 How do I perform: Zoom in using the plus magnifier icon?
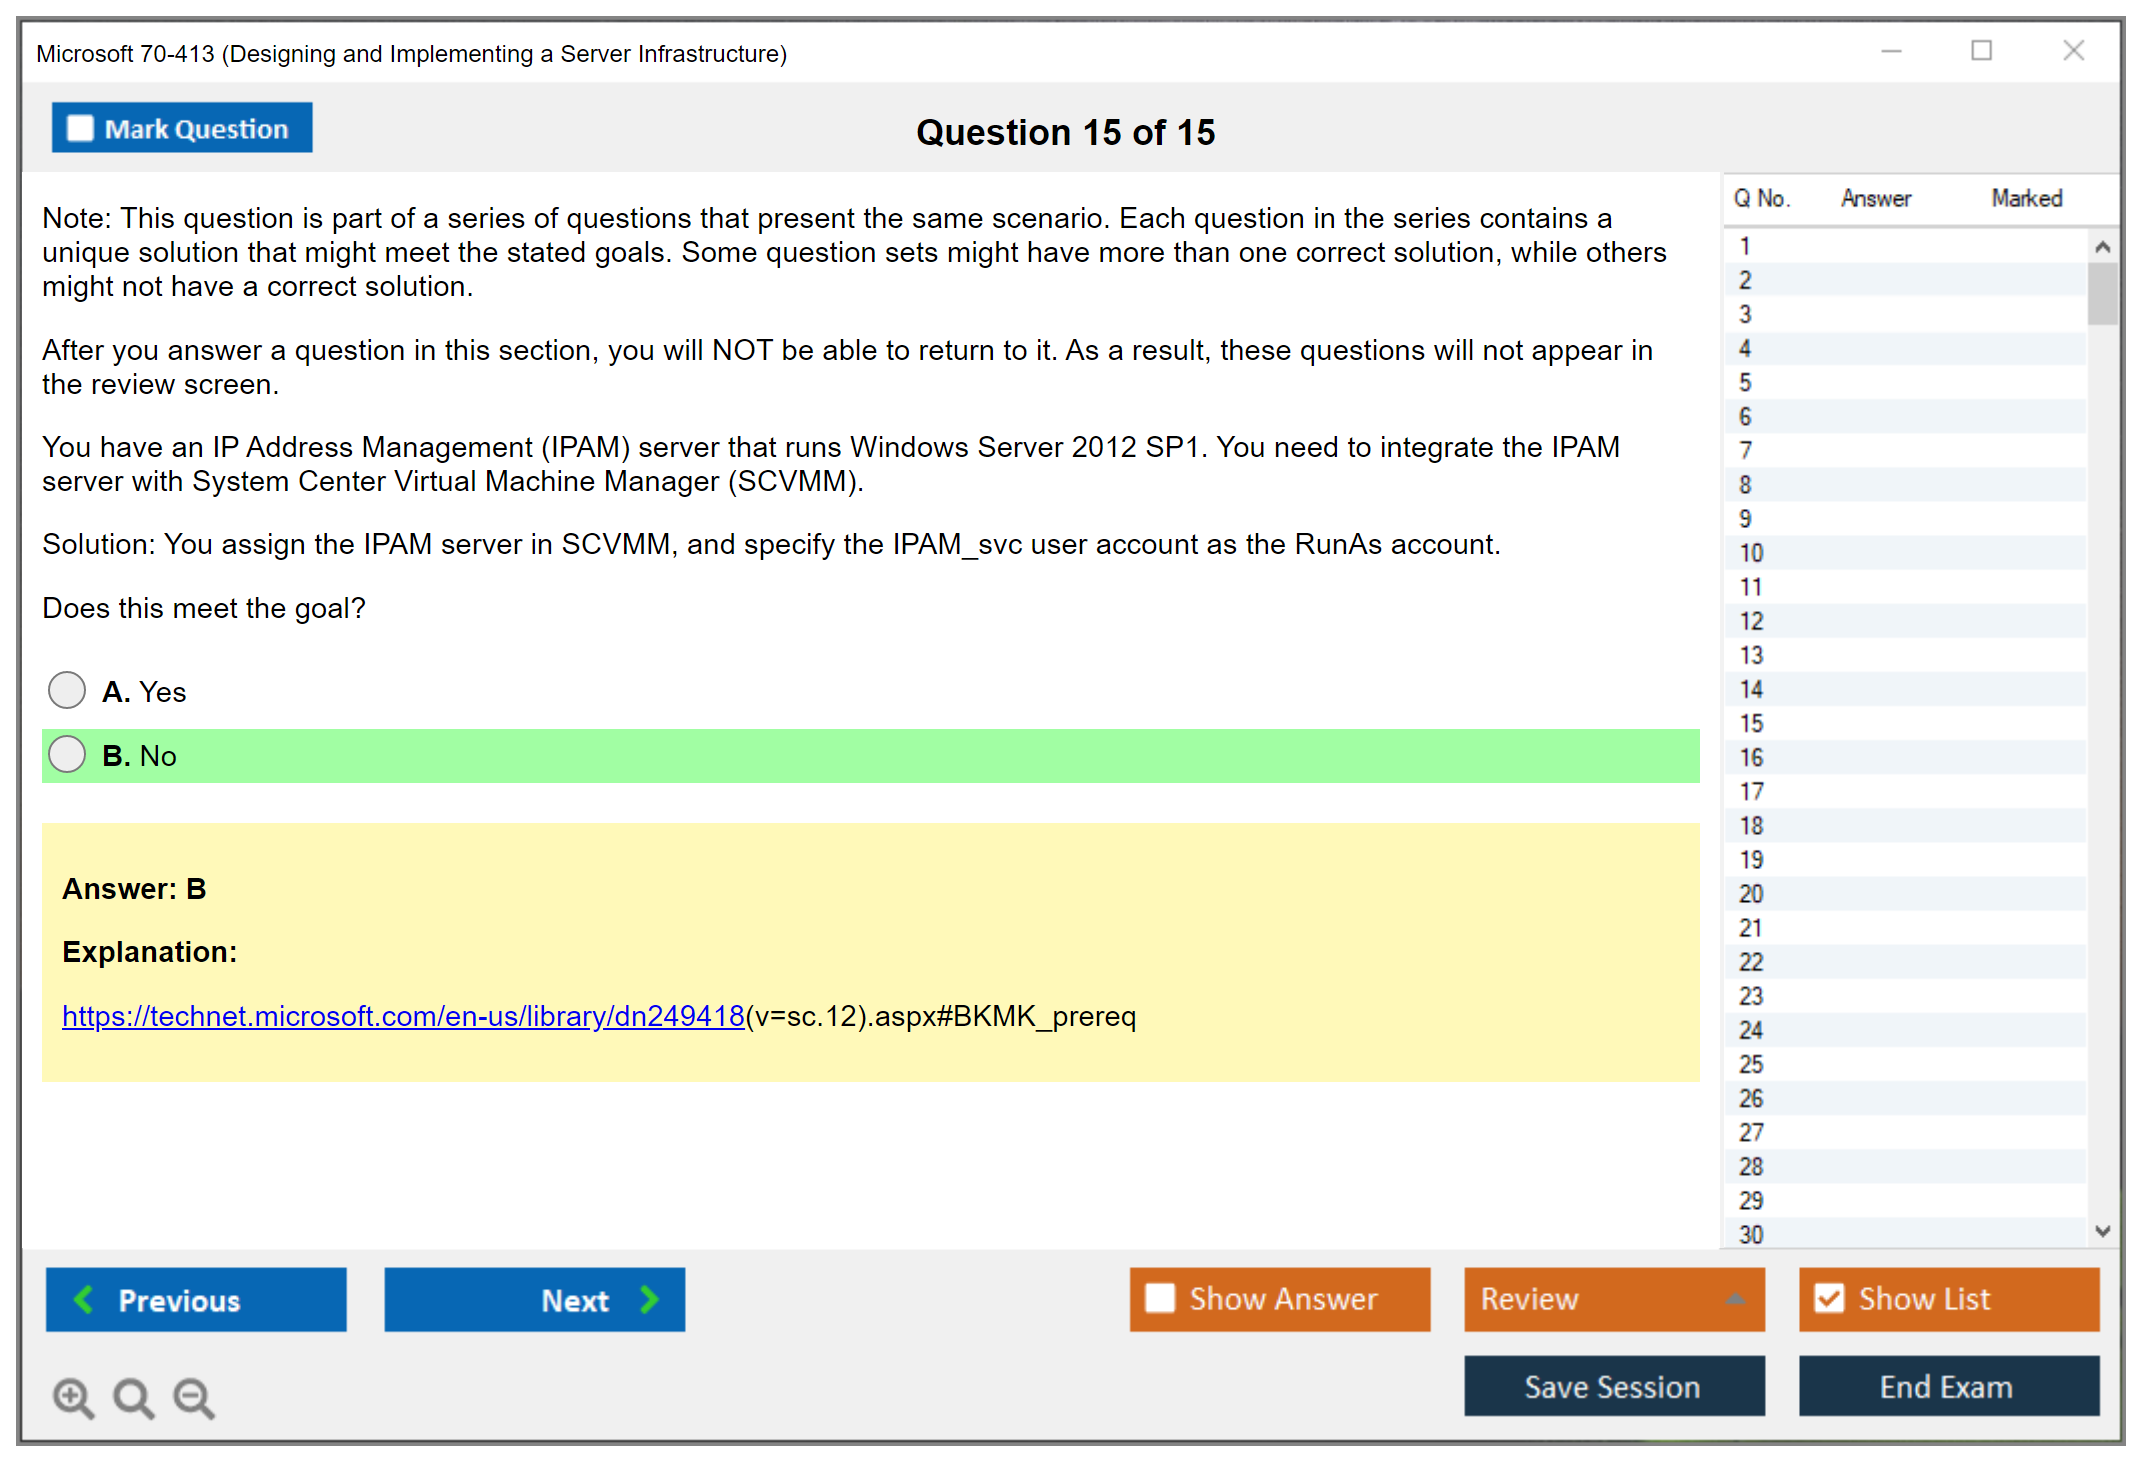72,1398
